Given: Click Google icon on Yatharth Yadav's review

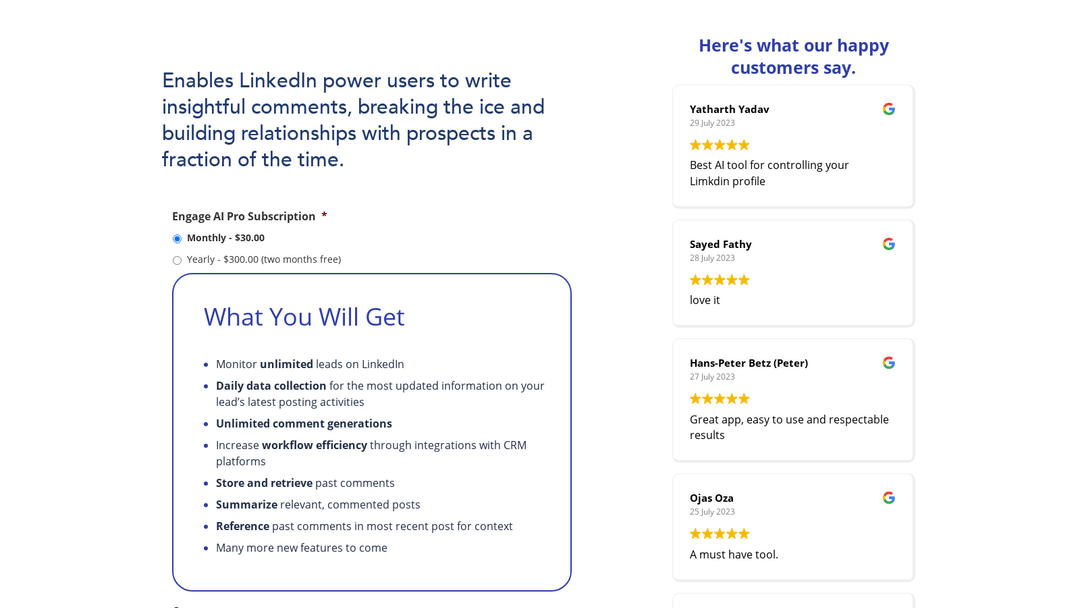Looking at the screenshot, I should pyautogui.click(x=888, y=109).
